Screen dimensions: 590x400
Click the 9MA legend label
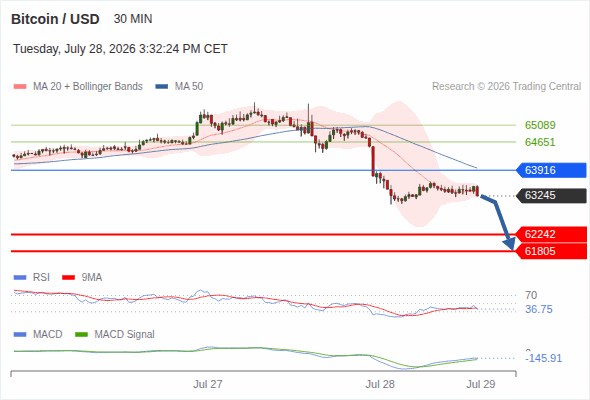click(x=92, y=277)
